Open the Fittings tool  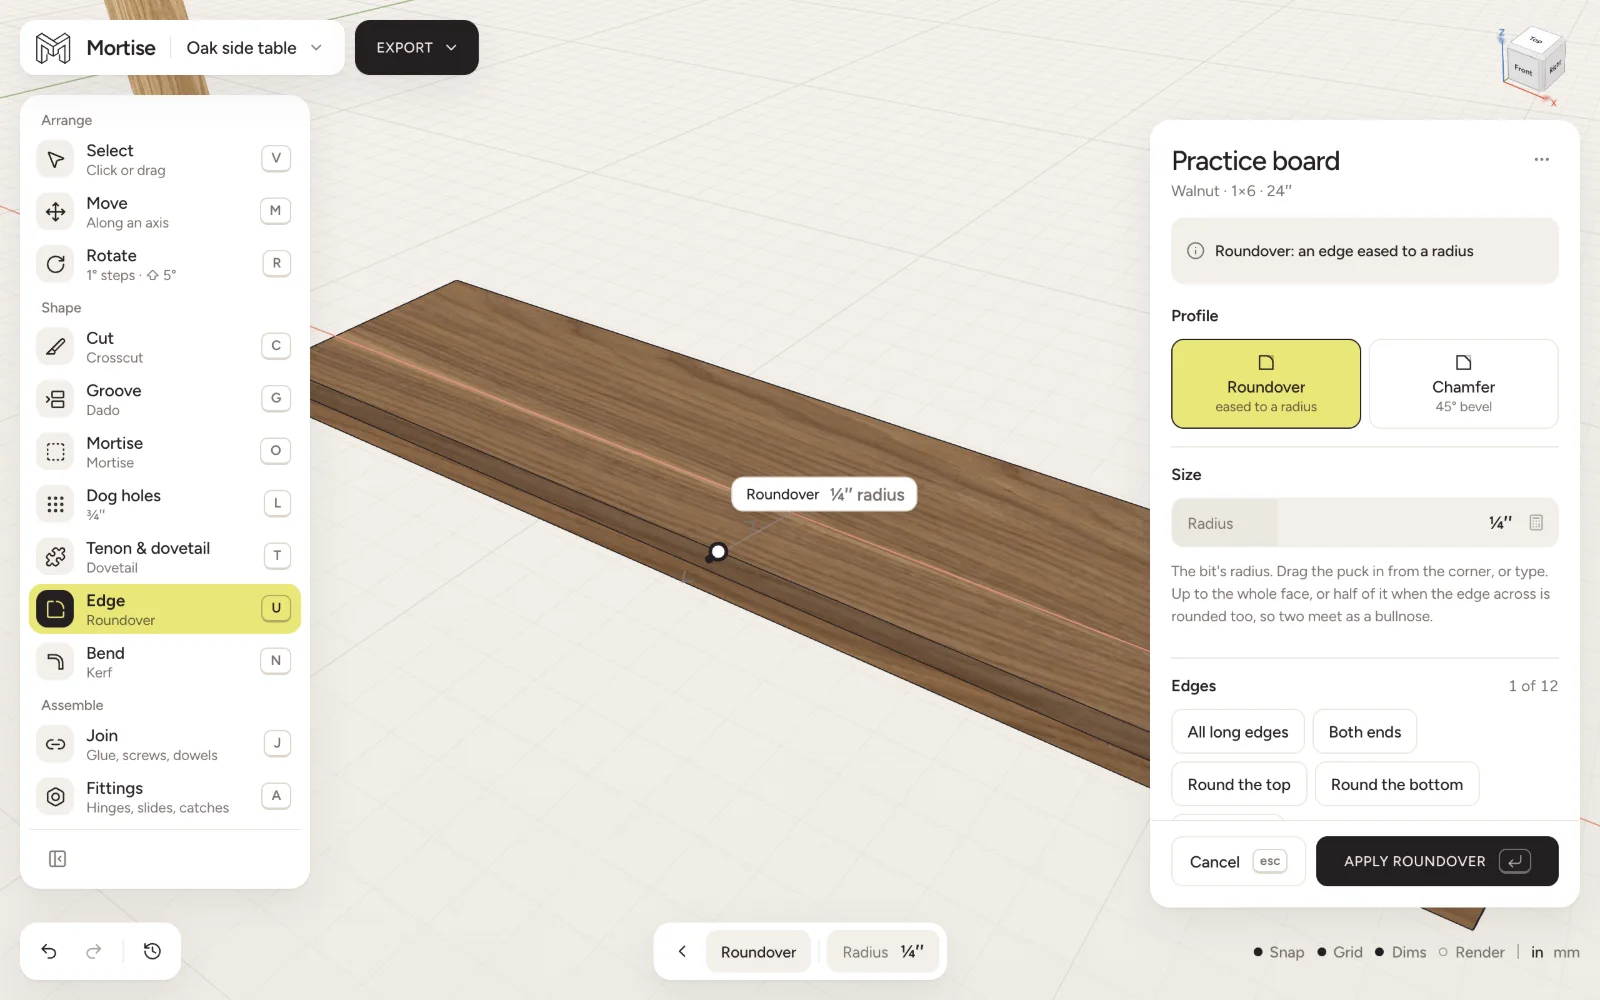click(x=165, y=797)
